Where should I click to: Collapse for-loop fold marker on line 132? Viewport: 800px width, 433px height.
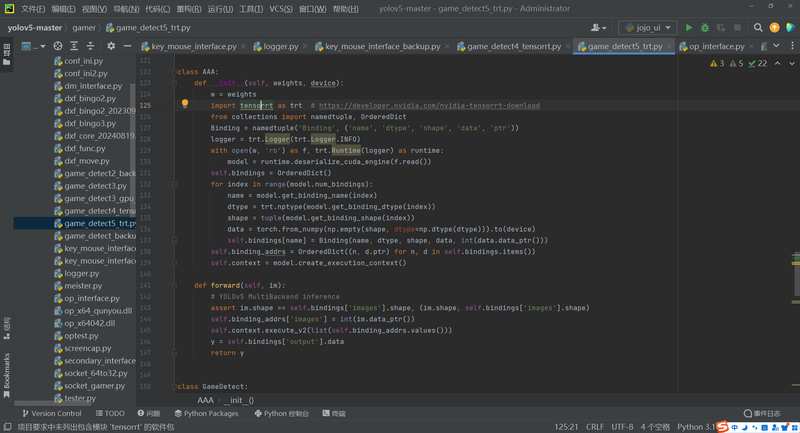174,184
